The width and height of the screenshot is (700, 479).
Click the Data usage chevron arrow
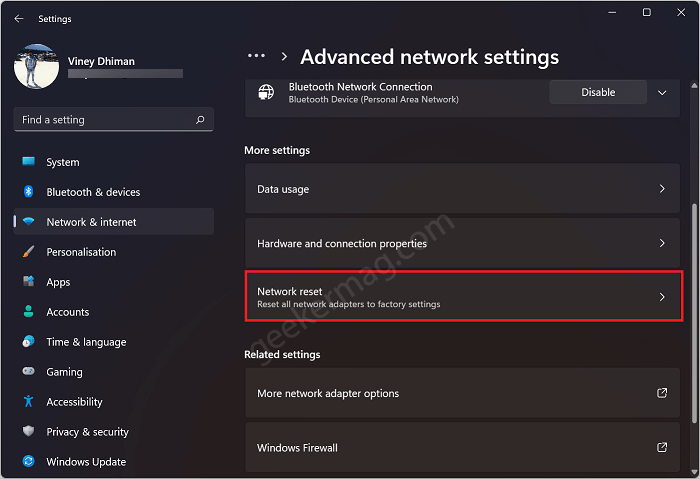pos(662,189)
